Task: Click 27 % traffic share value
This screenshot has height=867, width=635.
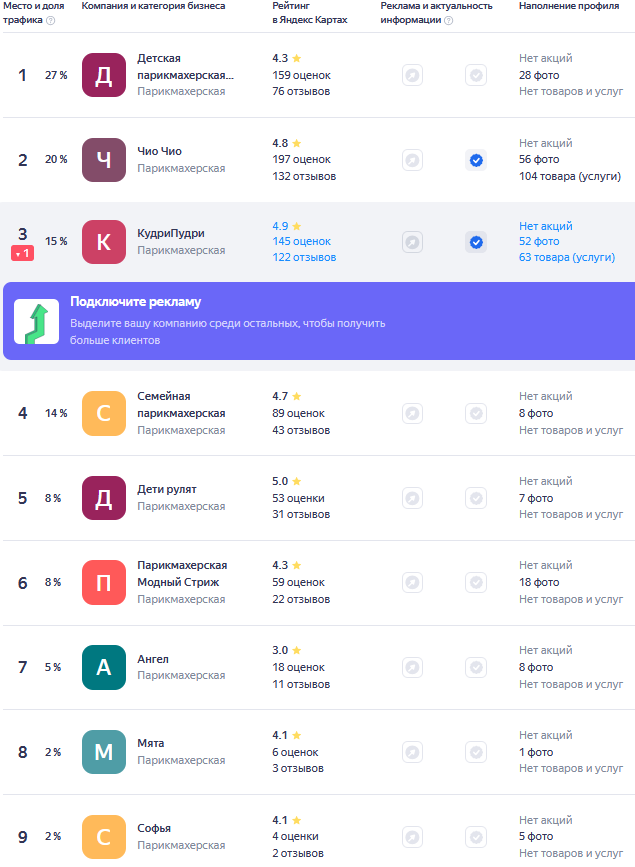Action: (x=56, y=75)
